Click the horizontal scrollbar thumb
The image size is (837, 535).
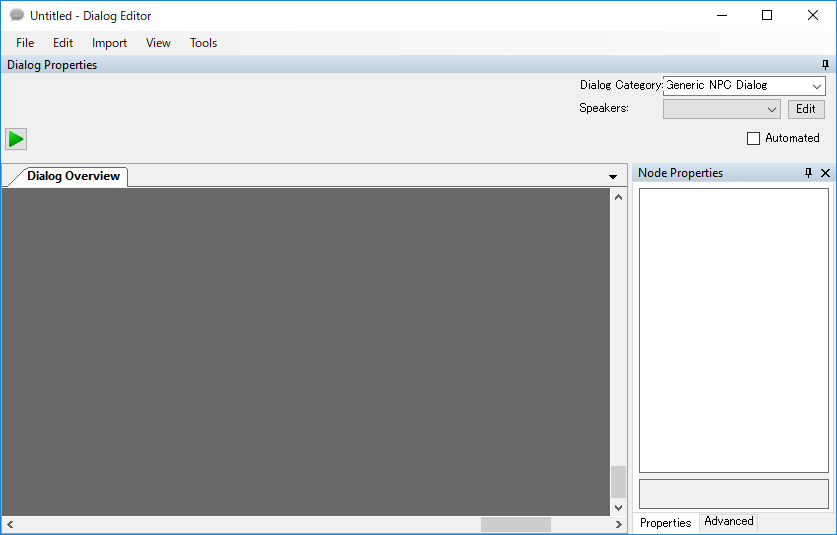[x=515, y=524]
